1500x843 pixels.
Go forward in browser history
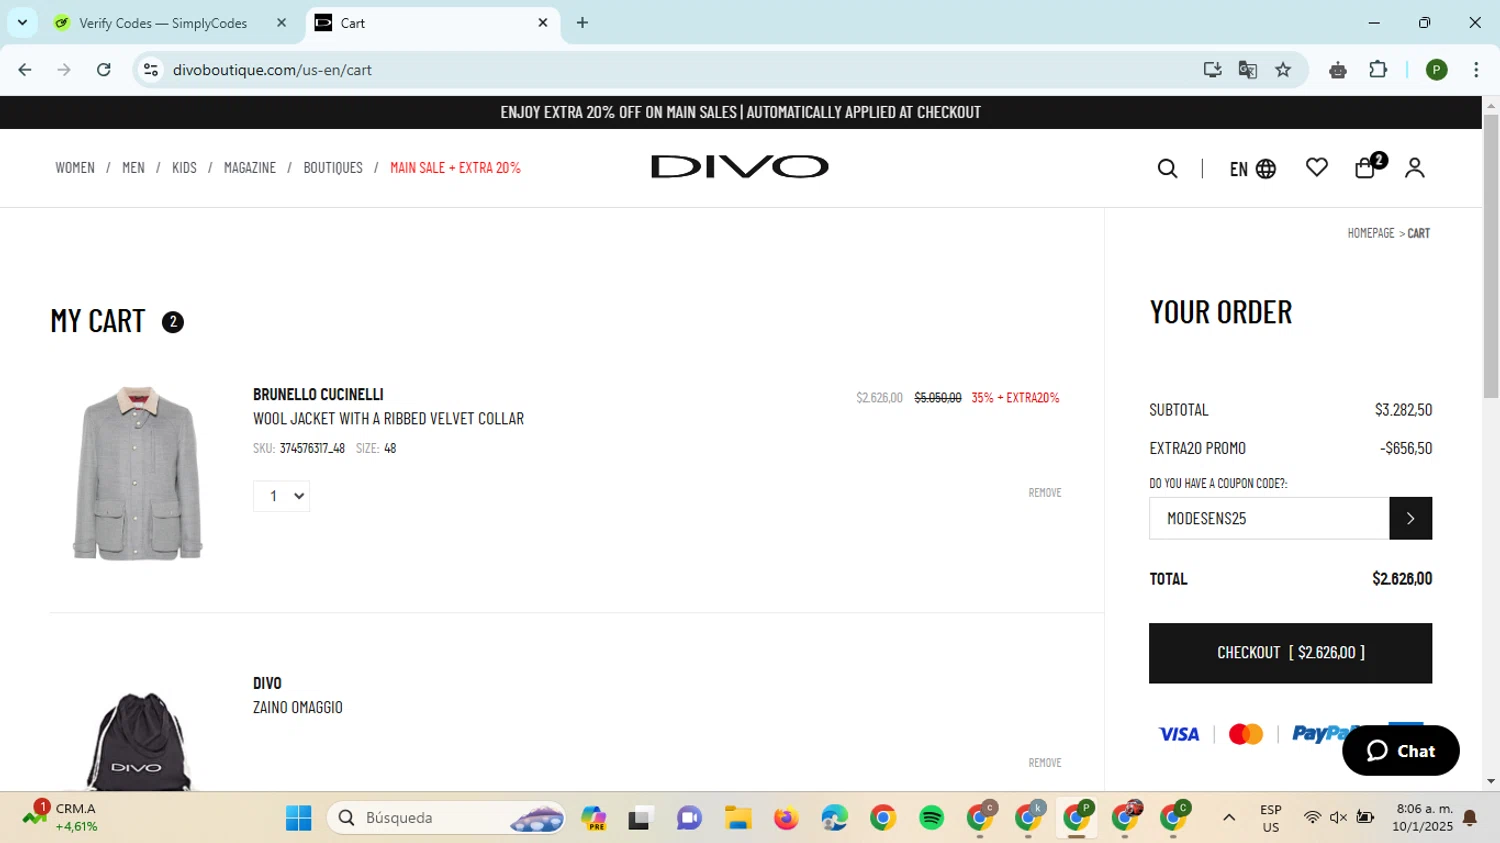pyautogui.click(x=64, y=70)
